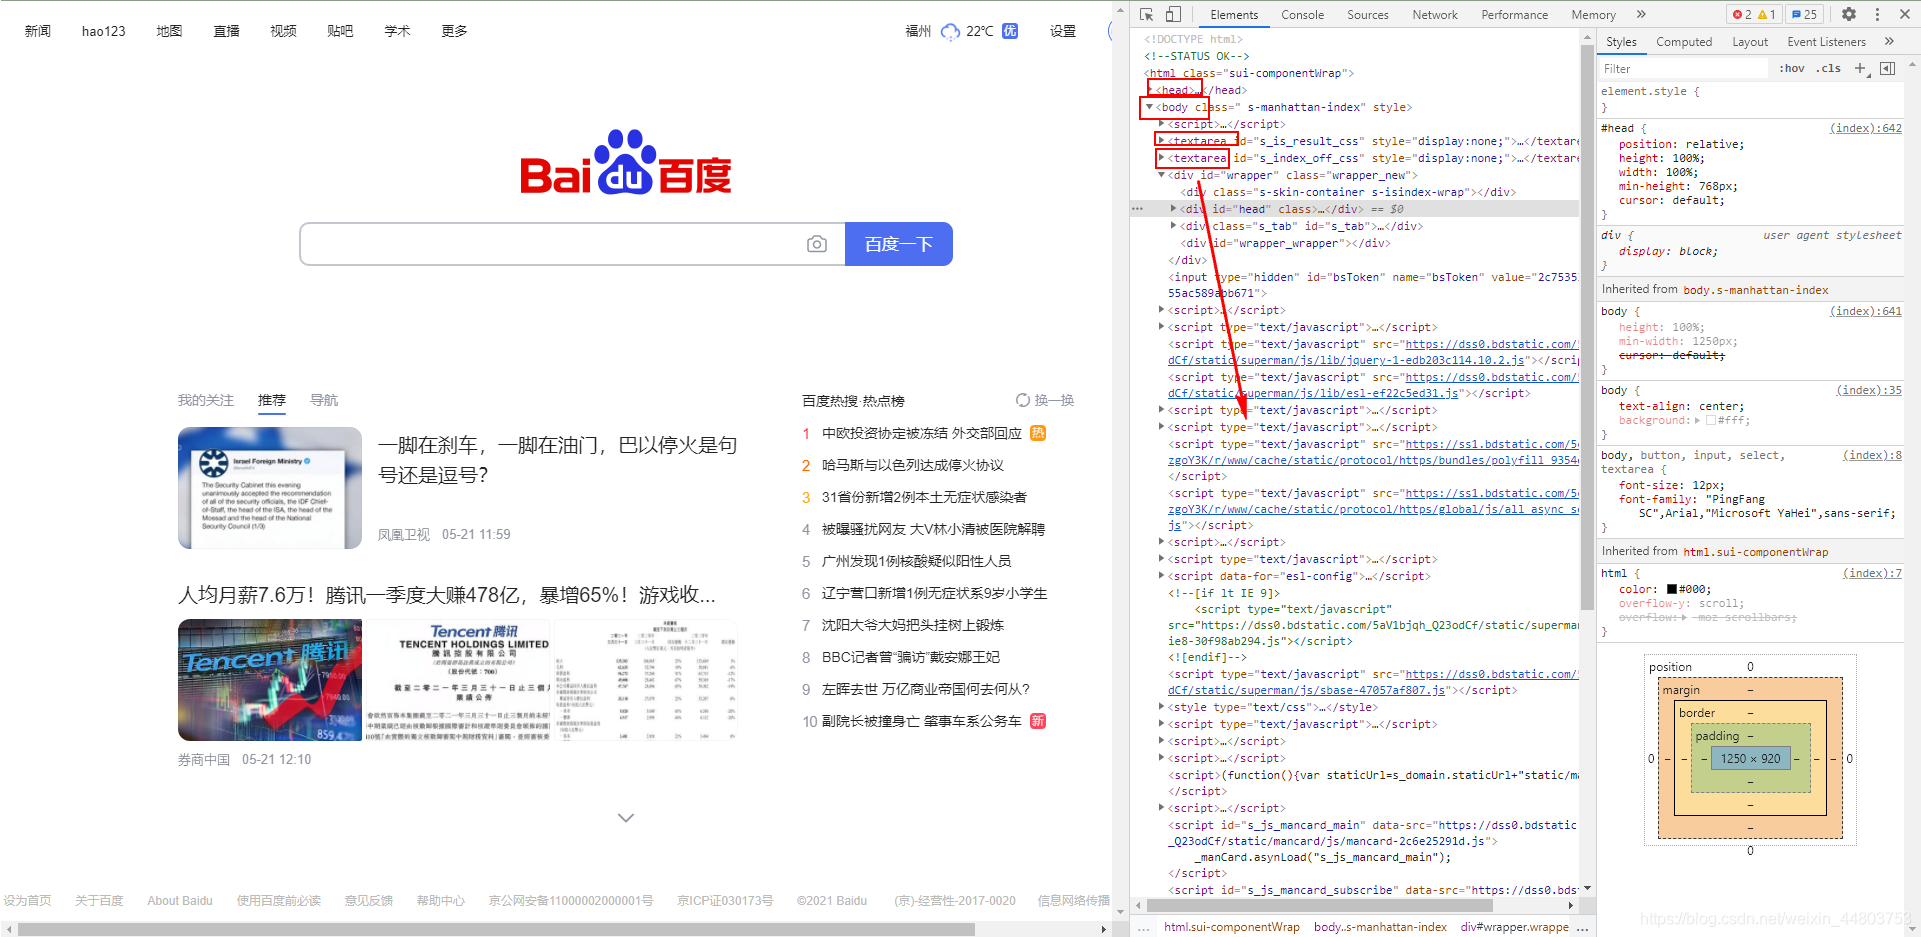Open the Israel Foreign Ministry news thumbnail
The height and width of the screenshot is (937, 1921).
[270, 488]
